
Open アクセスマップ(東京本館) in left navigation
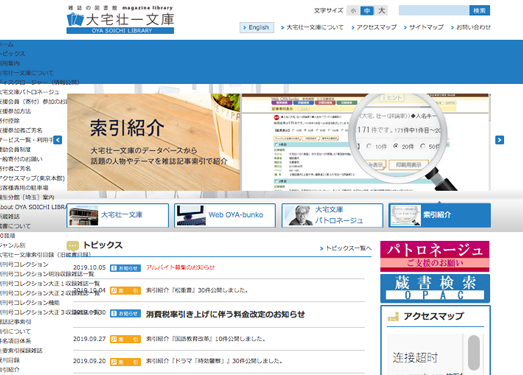[x=32, y=178]
